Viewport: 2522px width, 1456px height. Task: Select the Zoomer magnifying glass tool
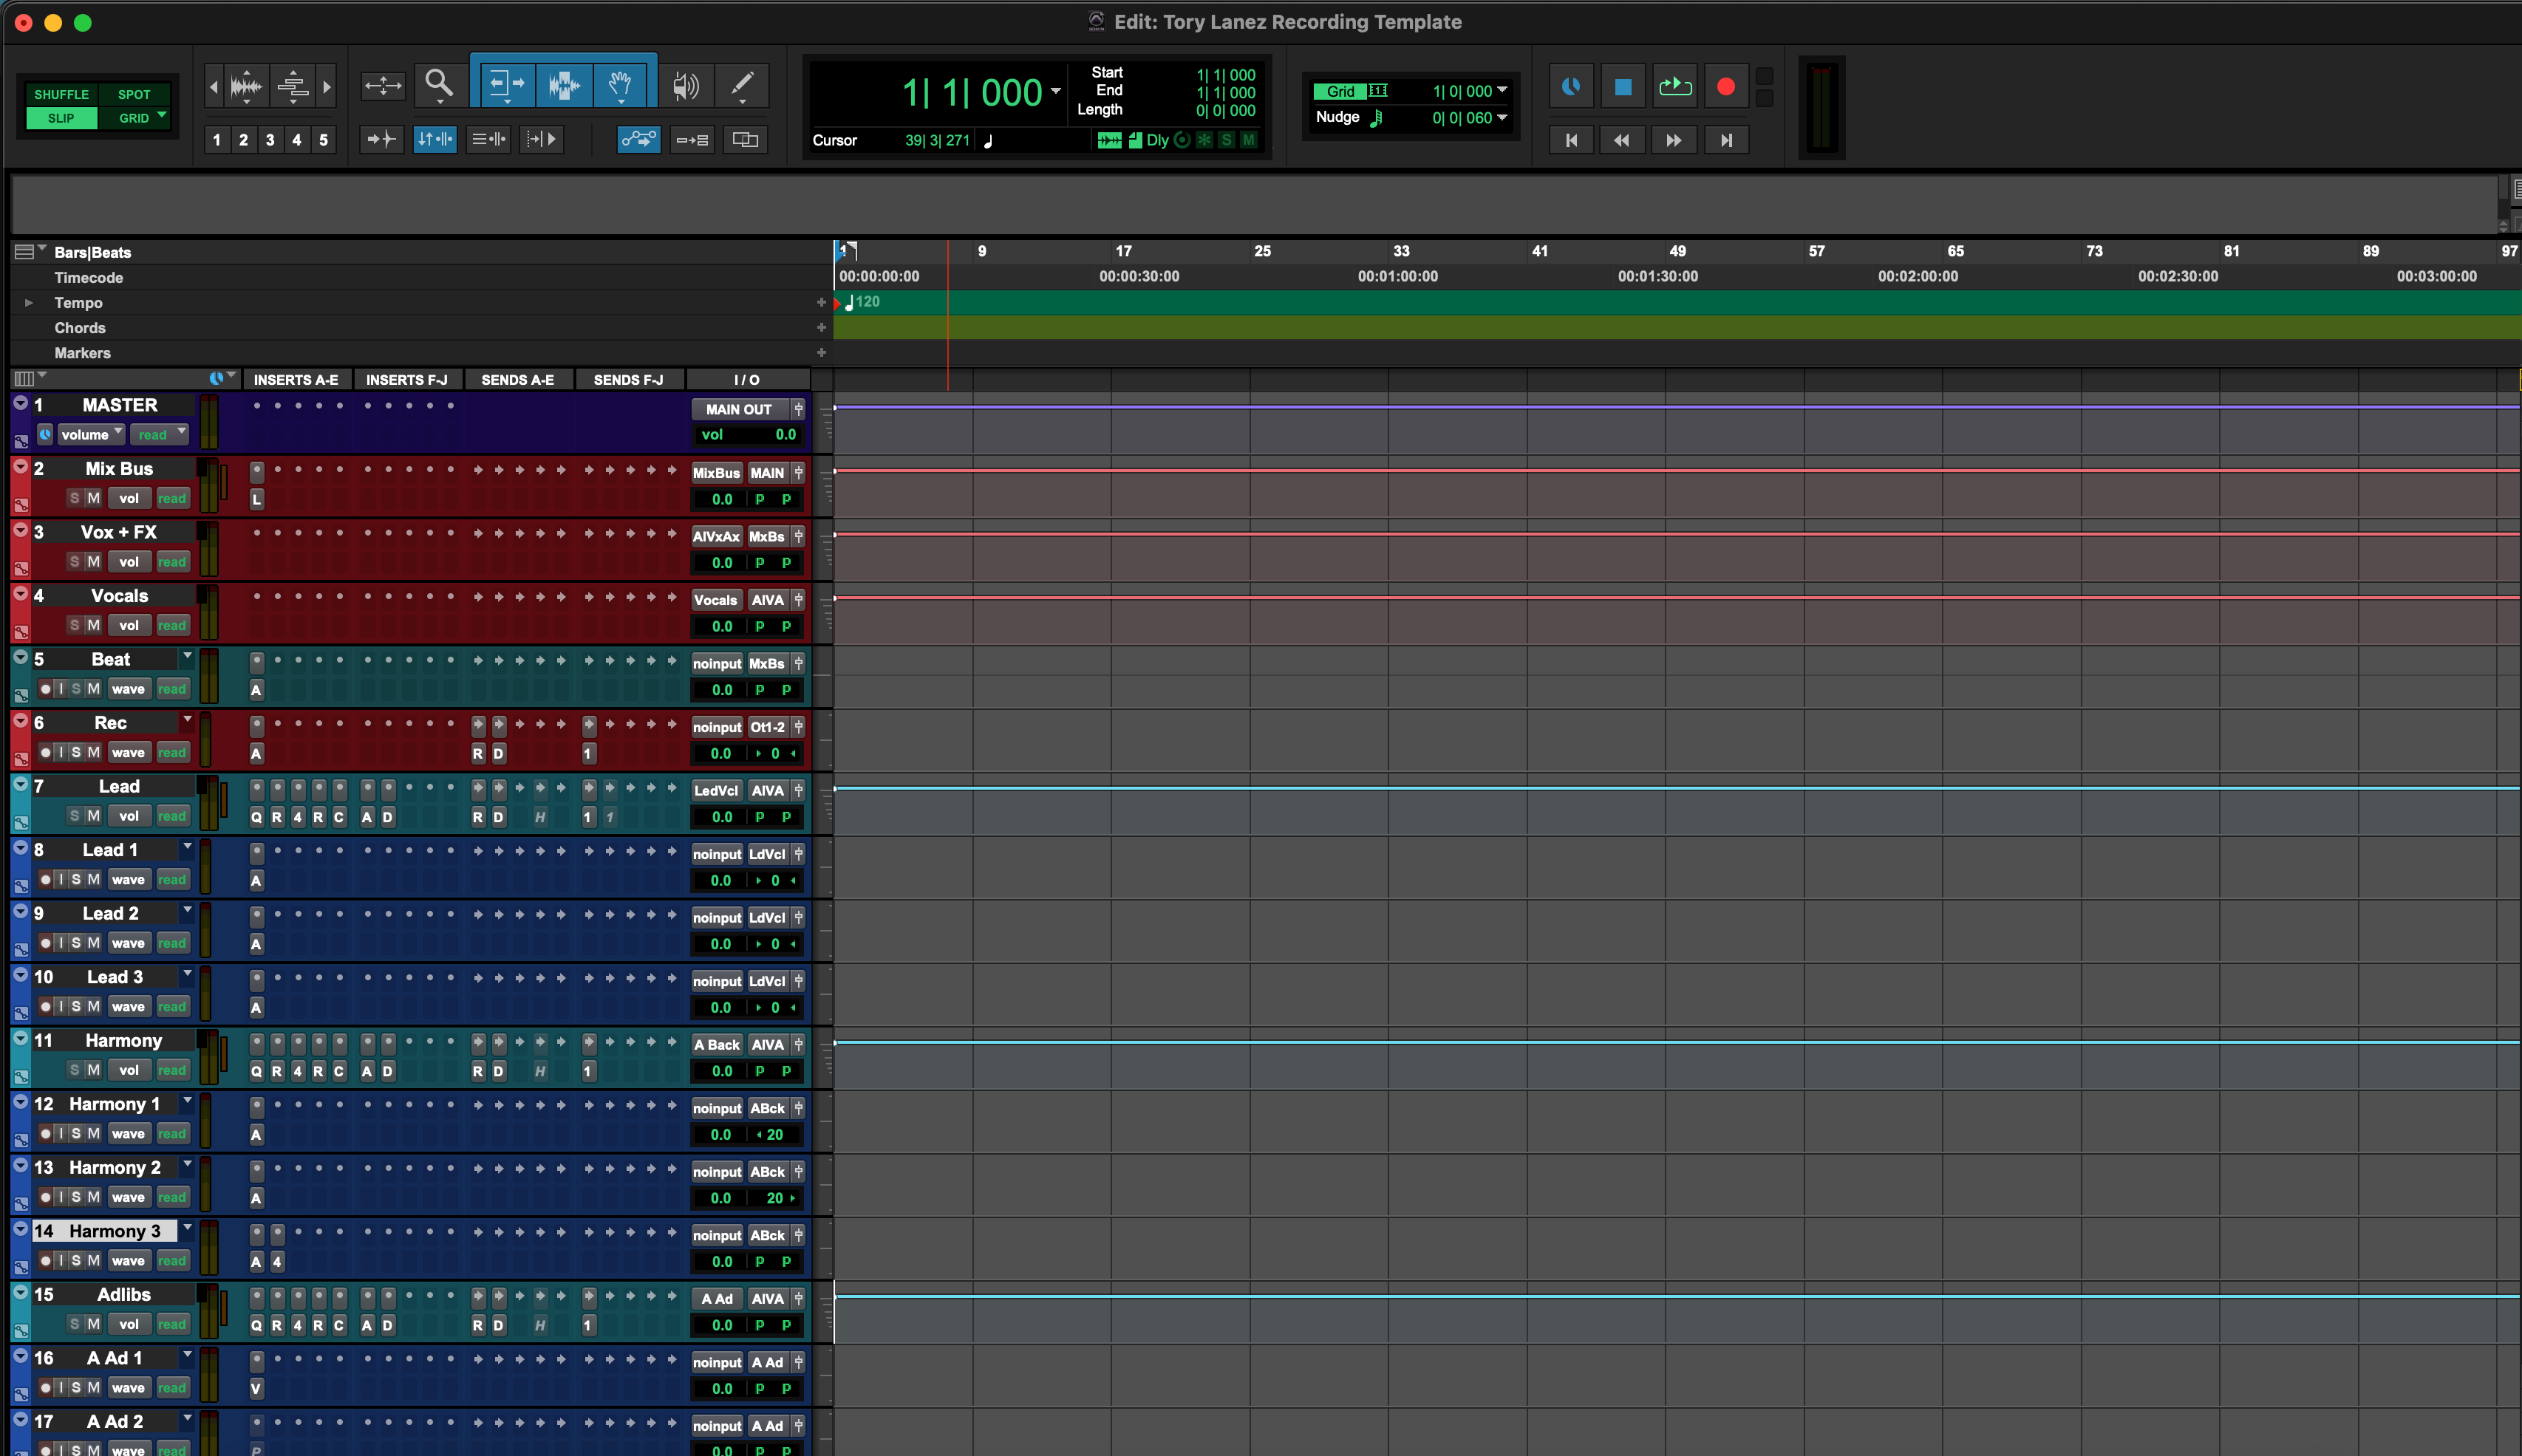coord(438,85)
